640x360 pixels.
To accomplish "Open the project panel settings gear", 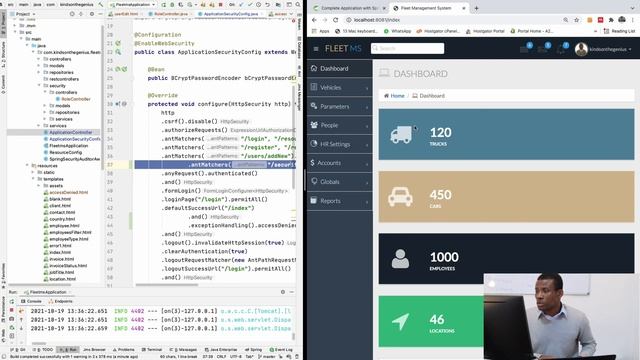I will tap(92, 14).
